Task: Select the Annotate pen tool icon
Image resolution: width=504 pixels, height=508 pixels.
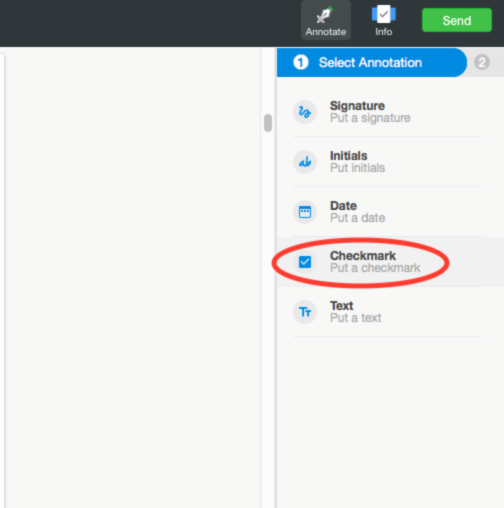Action: pos(325,15)
